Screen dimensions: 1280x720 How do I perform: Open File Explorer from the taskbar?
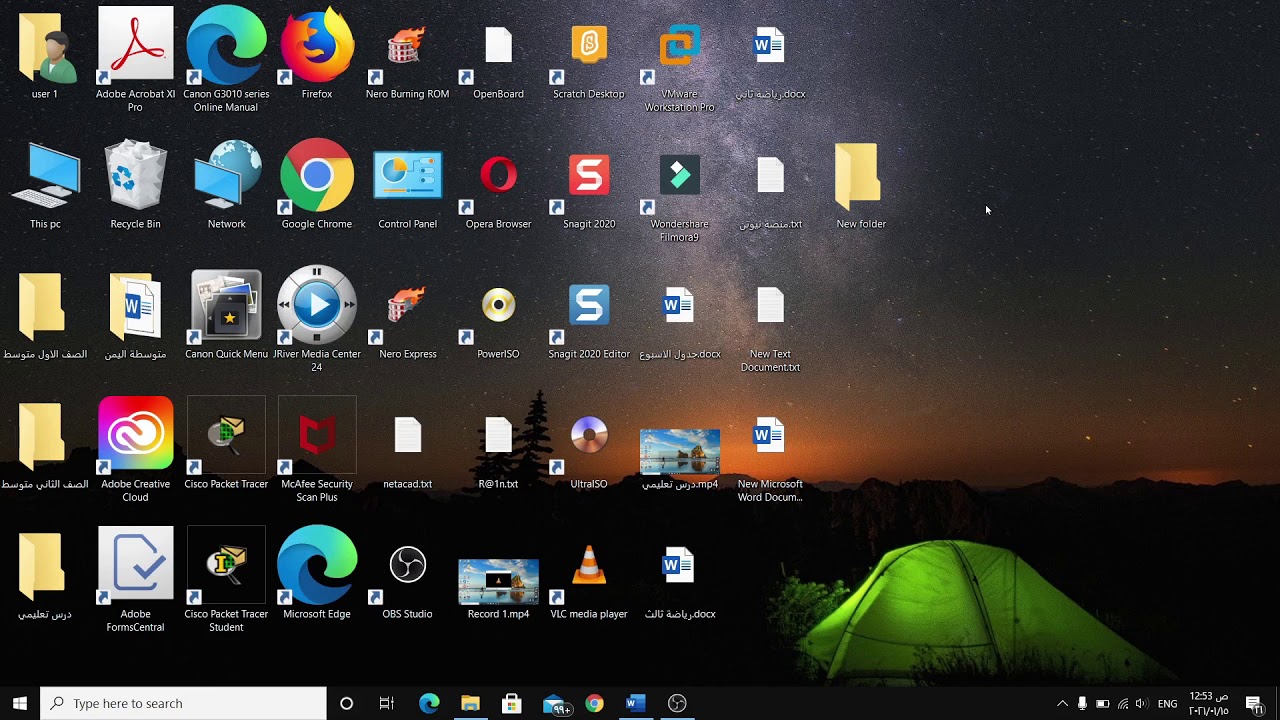pos(470,703)
